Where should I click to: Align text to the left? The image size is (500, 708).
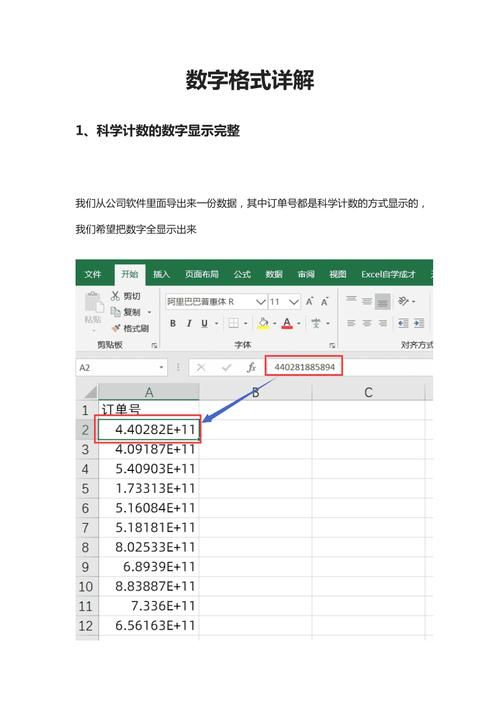(x=351, y=323)
